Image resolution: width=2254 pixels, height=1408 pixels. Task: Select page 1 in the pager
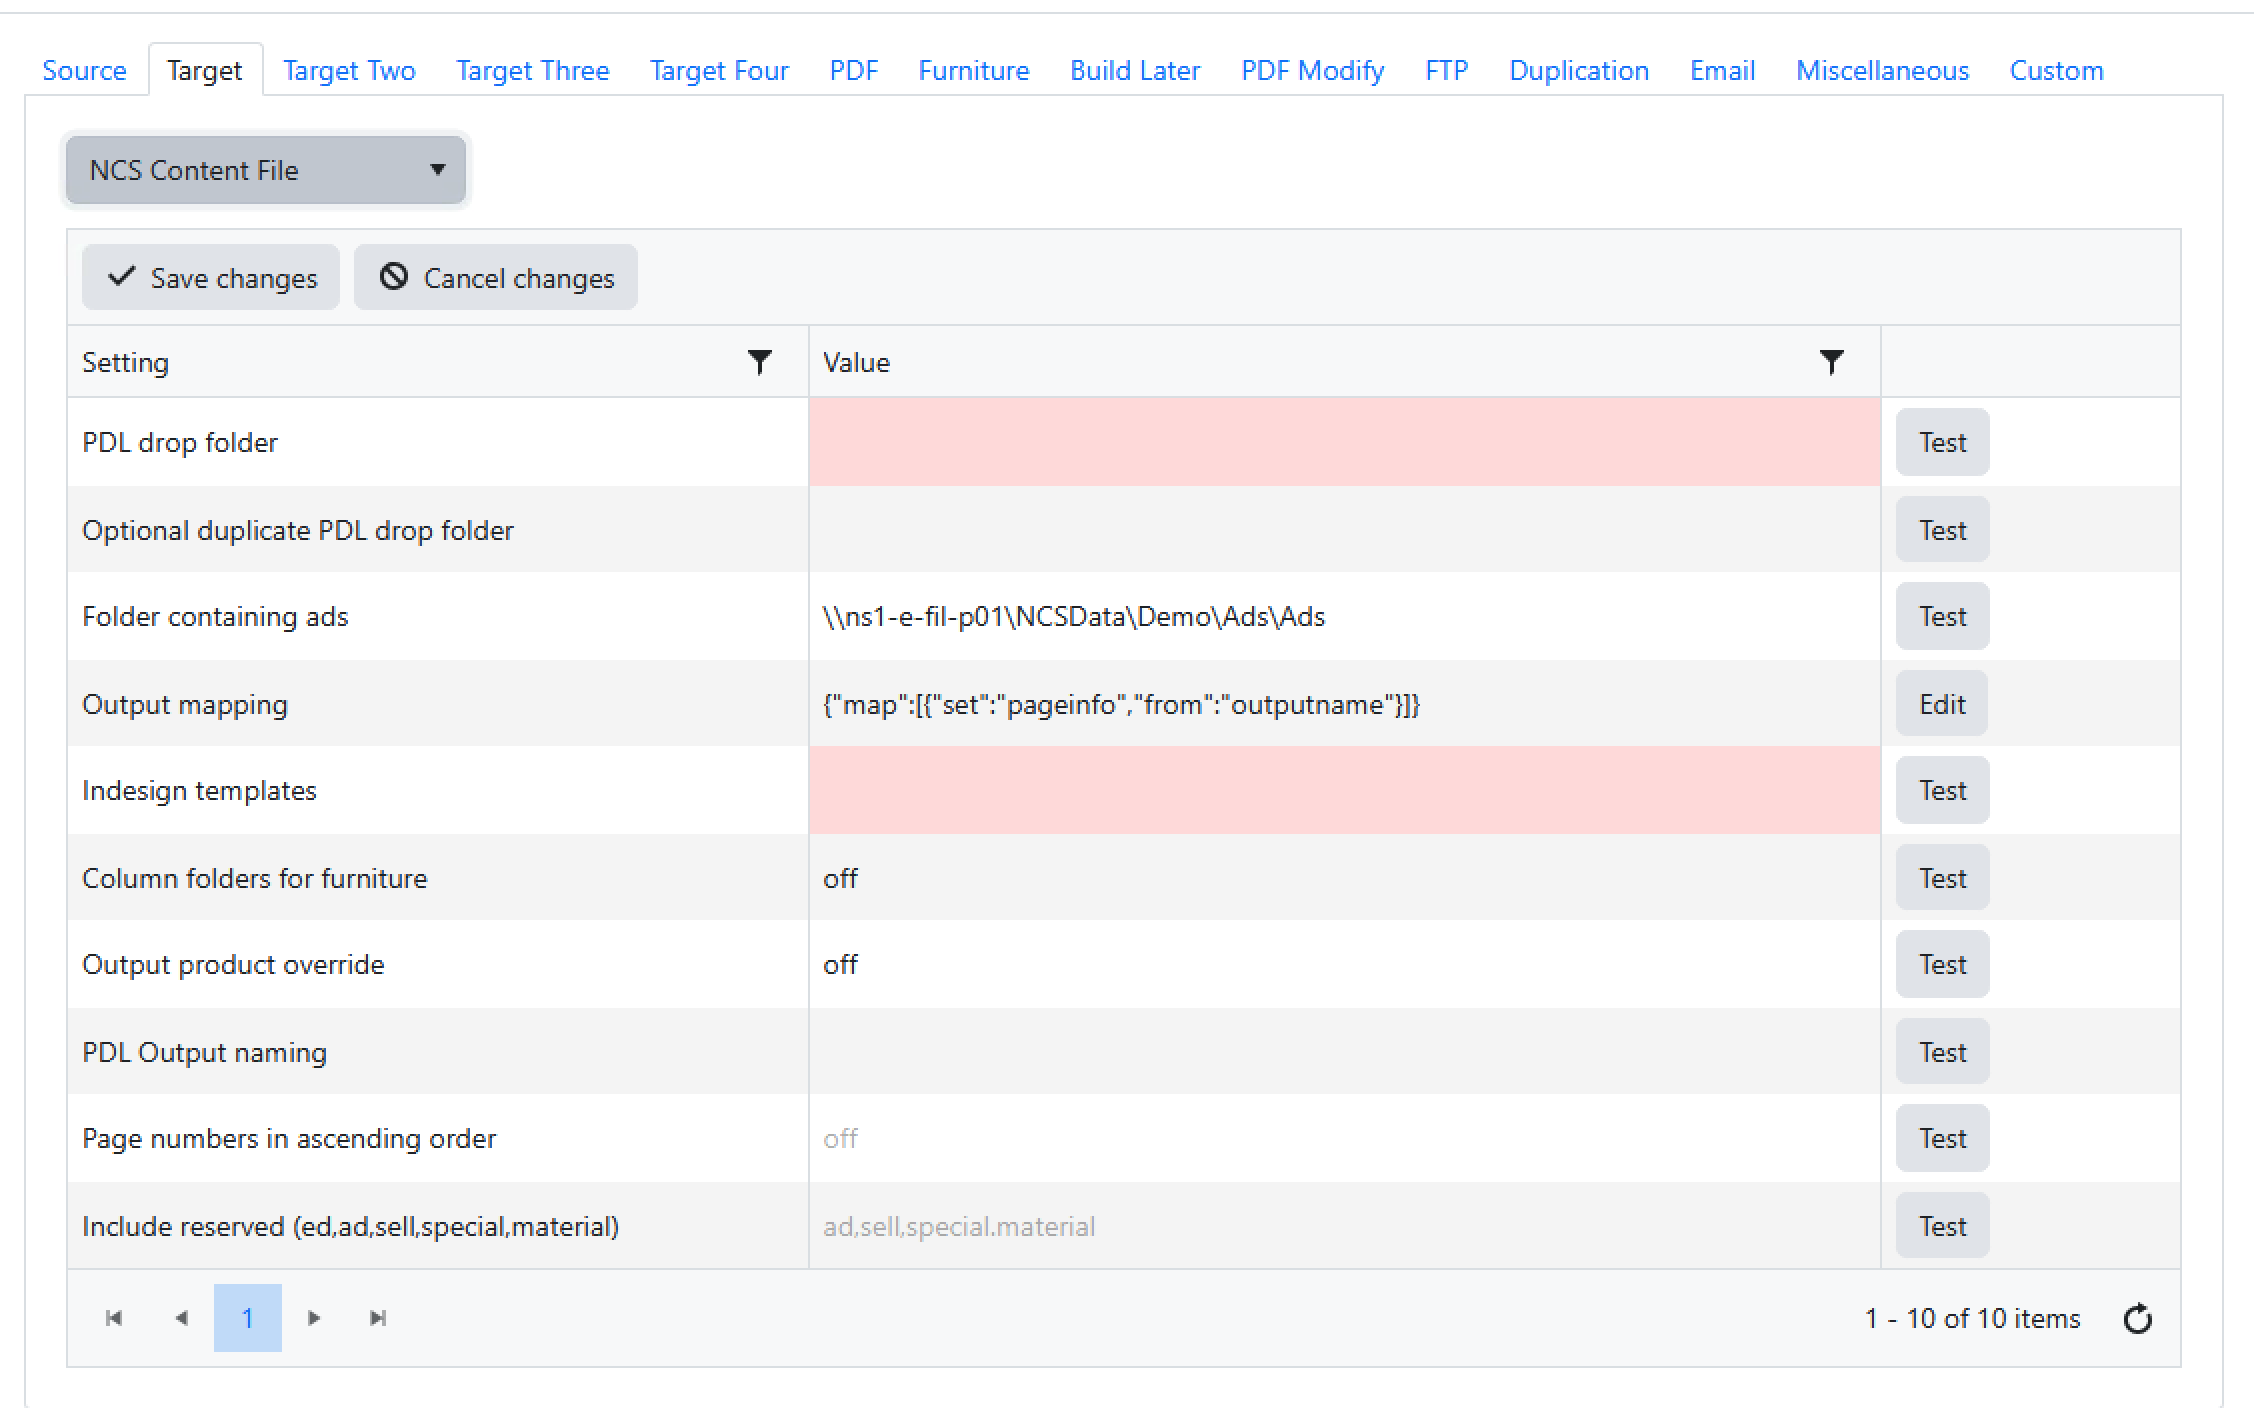247,1318
